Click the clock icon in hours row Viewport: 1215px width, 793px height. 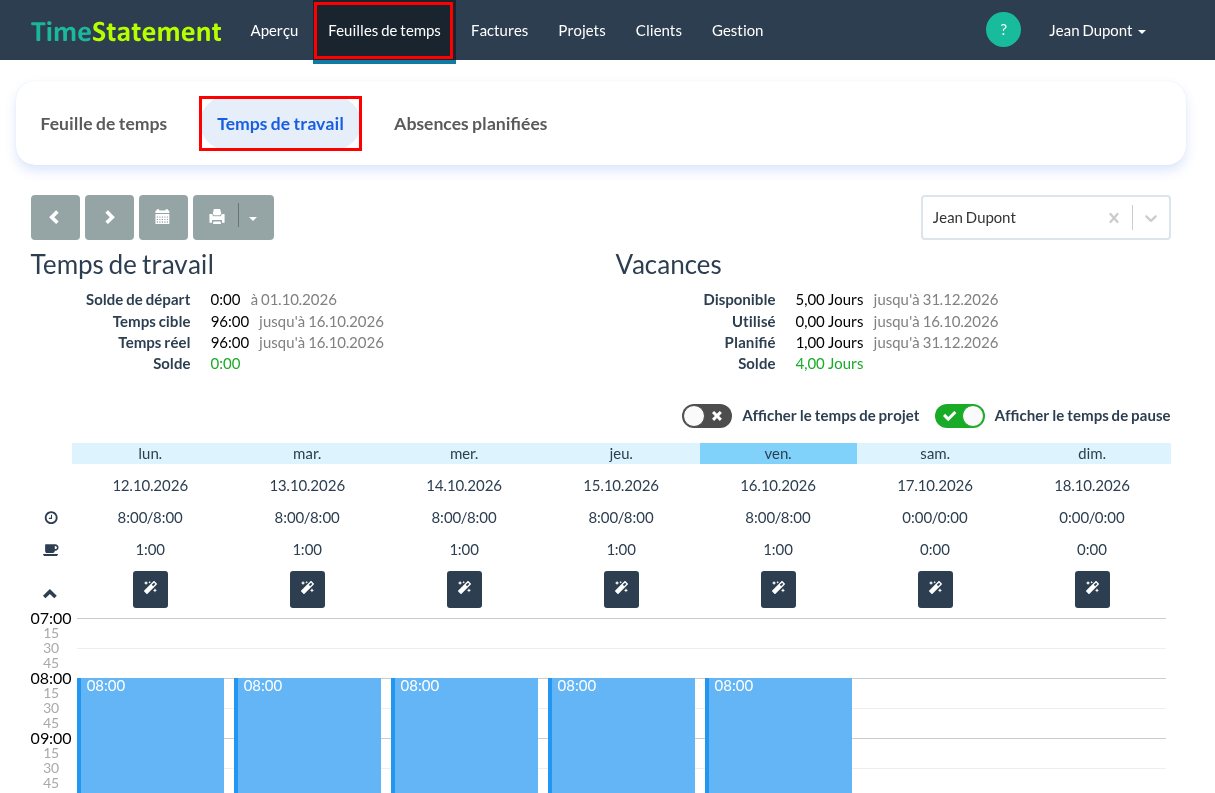click(x=51, y=518)
